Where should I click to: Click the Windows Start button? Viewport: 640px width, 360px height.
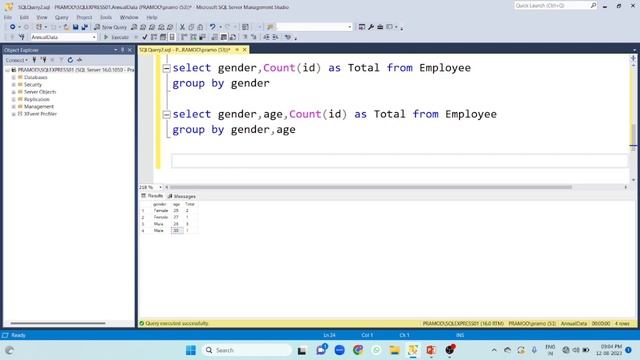191,350
